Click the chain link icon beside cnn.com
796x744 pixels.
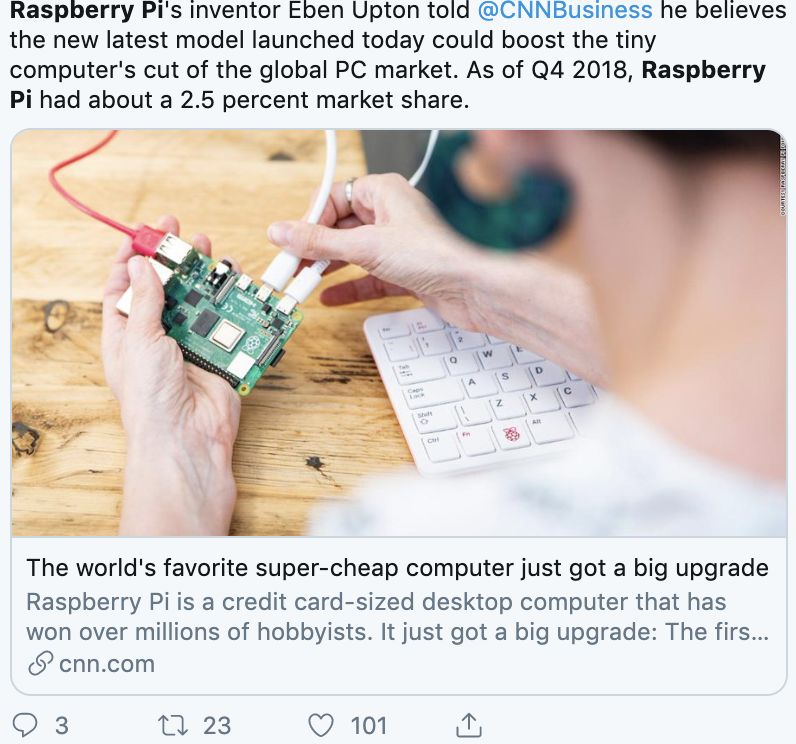click(x=40, y=663)
